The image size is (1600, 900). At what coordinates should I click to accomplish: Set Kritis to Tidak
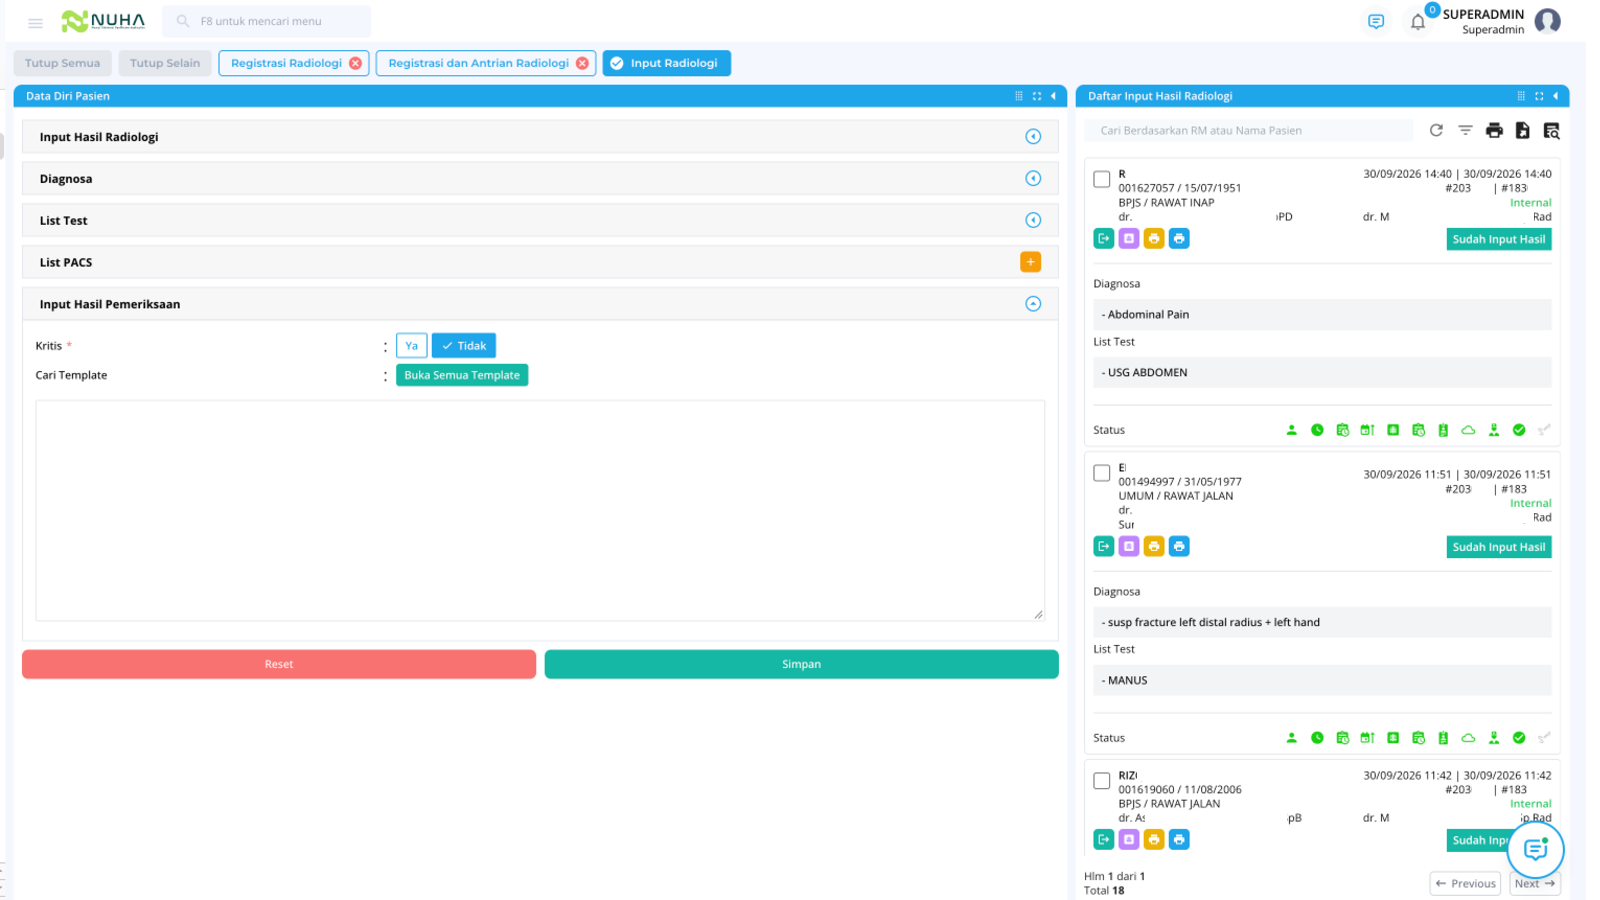click(x=464, y=346)
